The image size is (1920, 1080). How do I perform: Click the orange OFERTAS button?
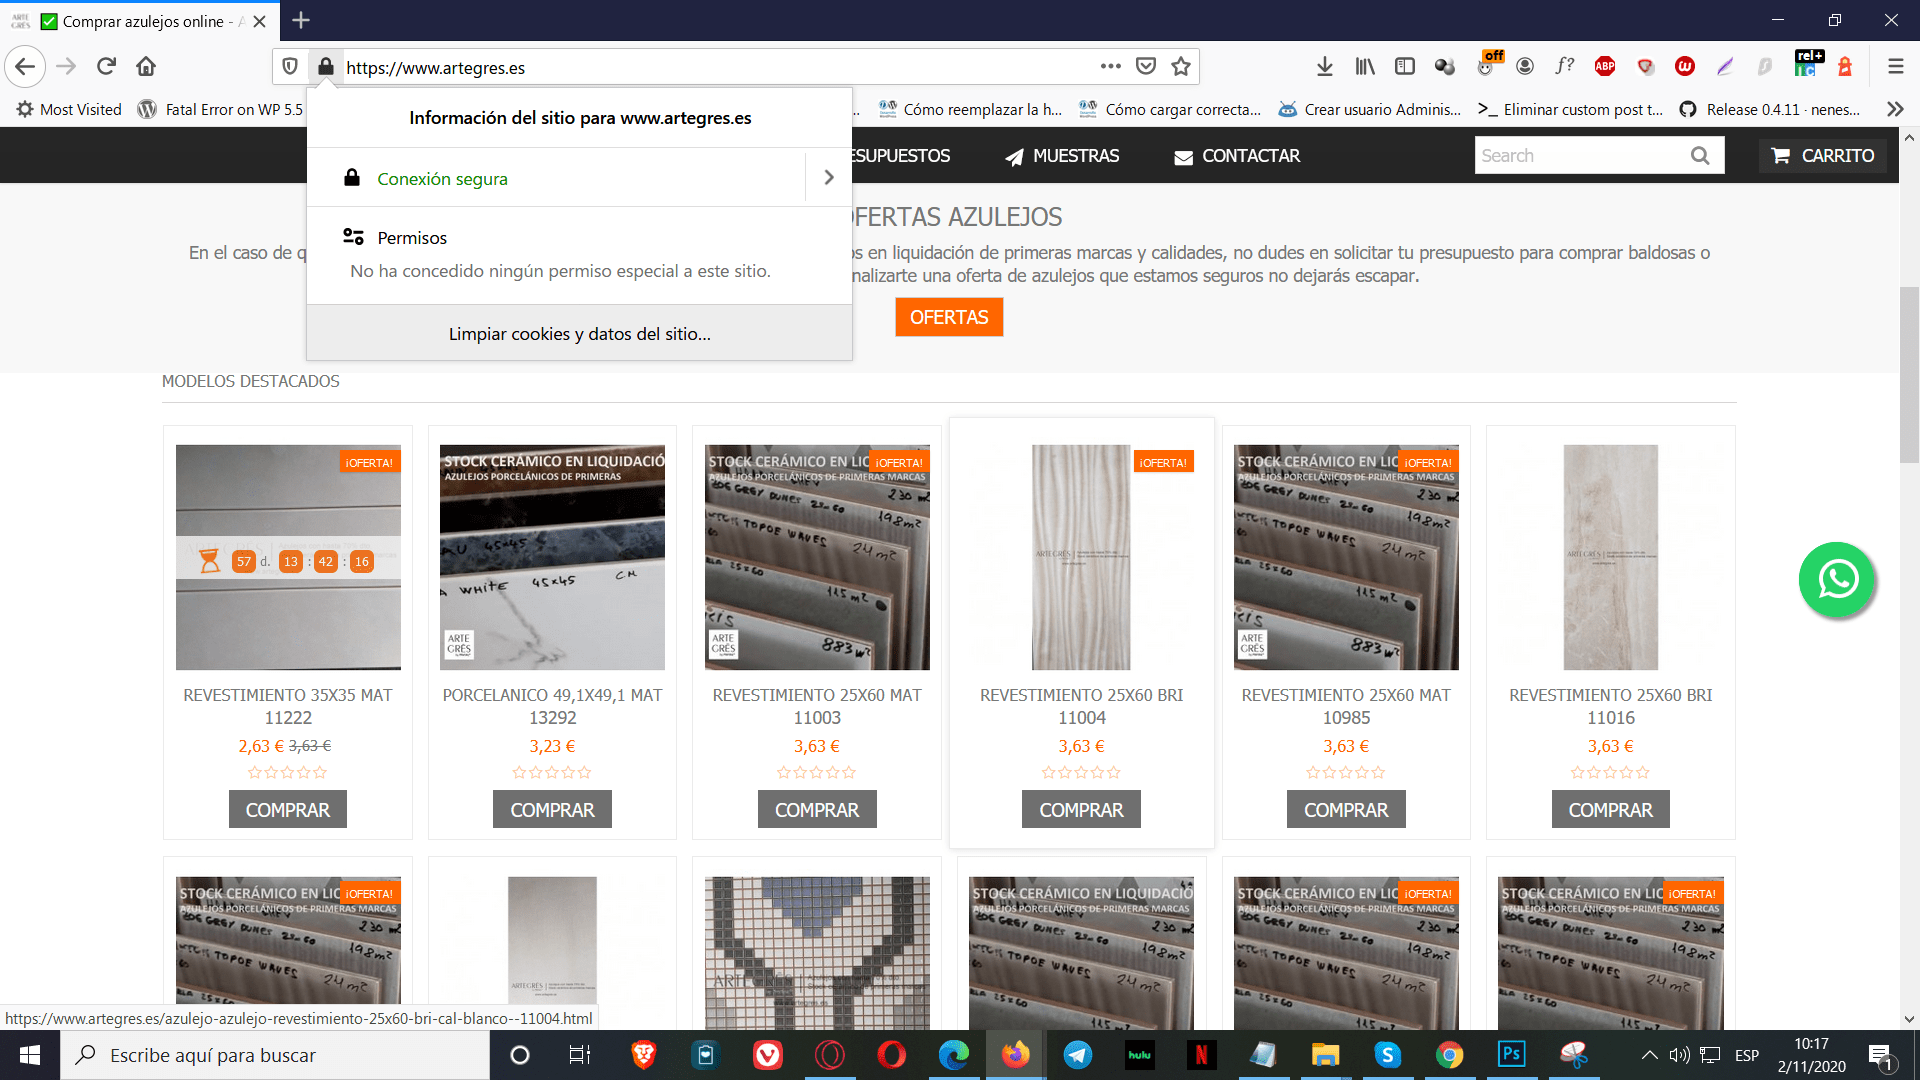949,317
